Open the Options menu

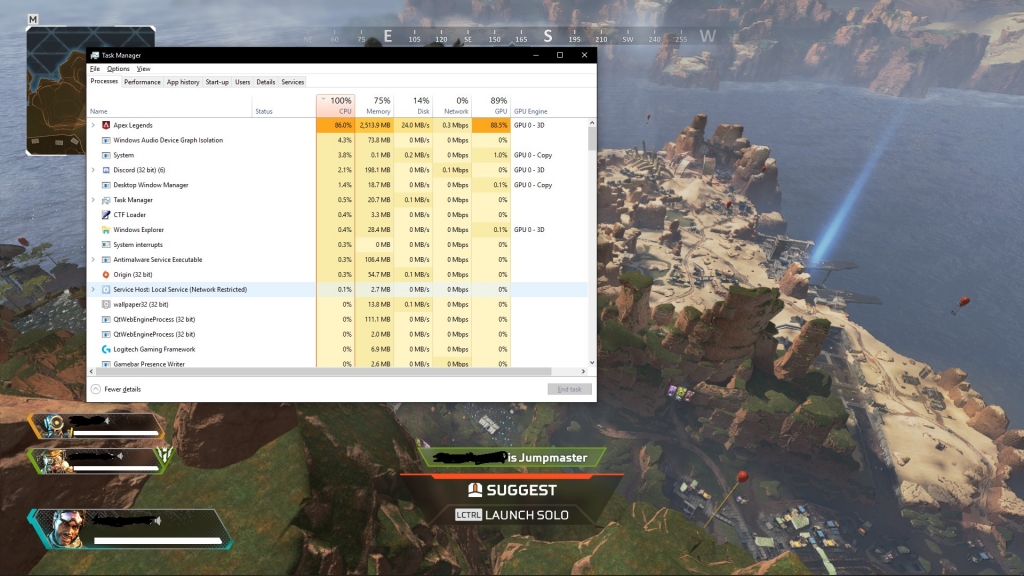[118, 69]
